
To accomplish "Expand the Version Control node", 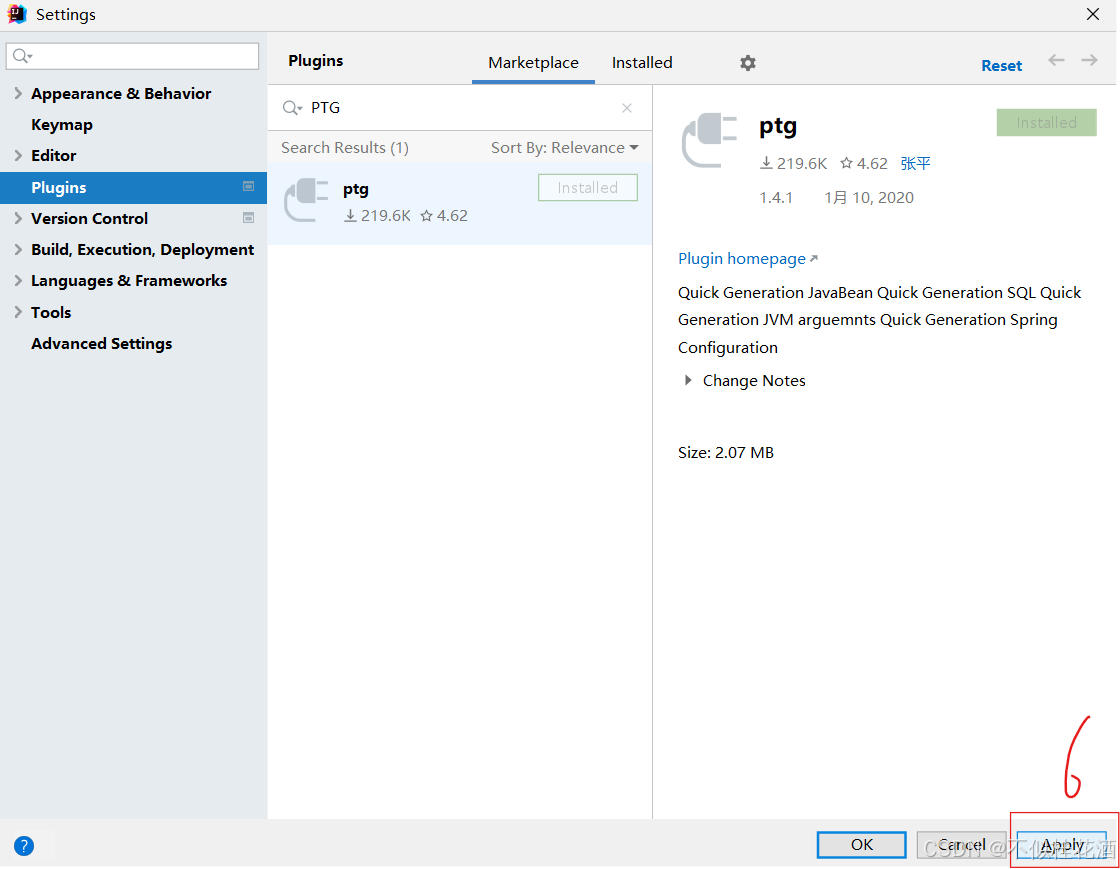I will (x=18, y=218).
